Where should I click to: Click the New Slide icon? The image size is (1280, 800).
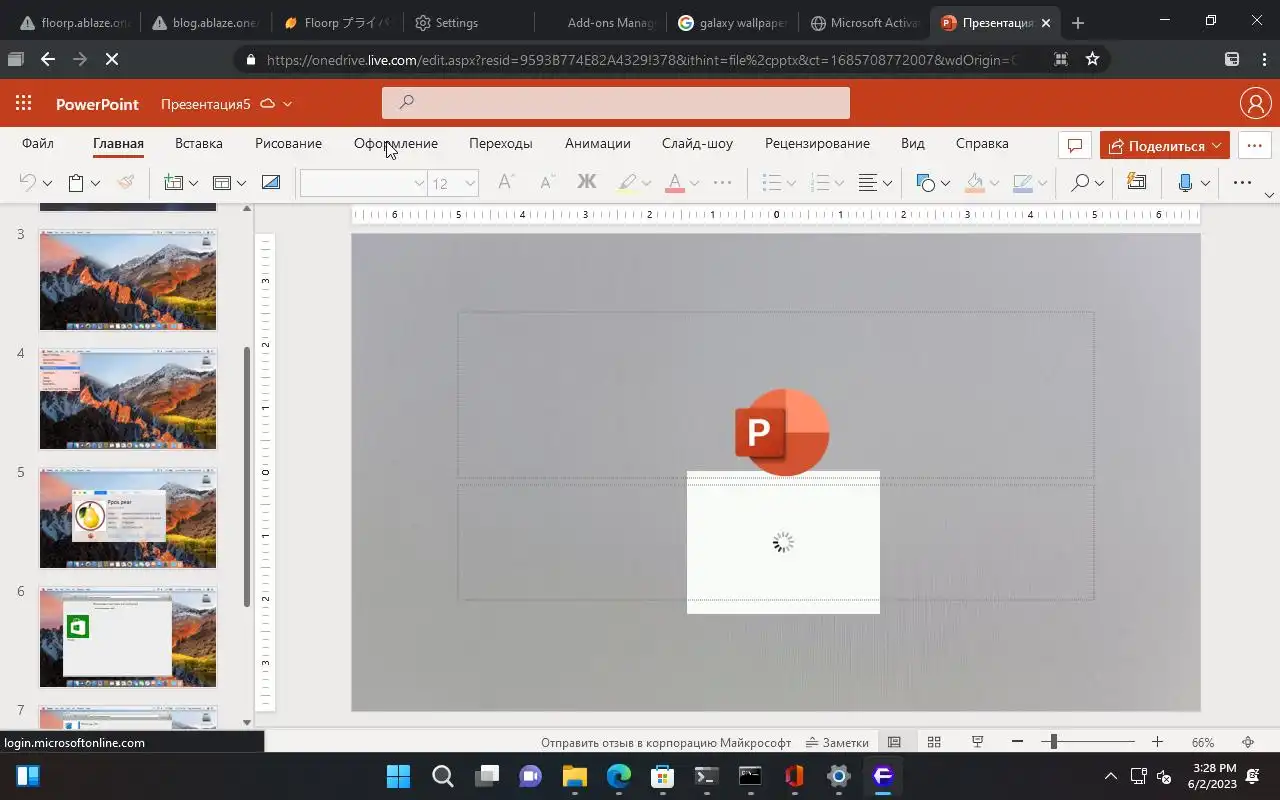(x=173, y=183)
